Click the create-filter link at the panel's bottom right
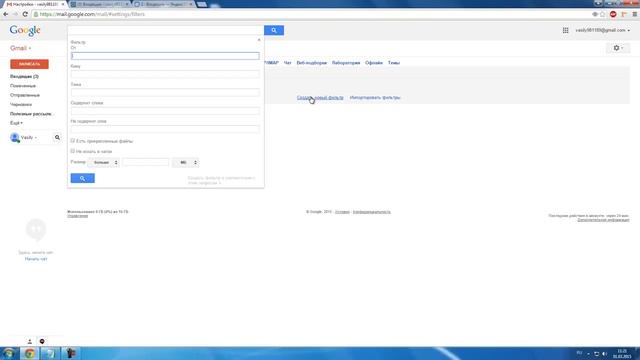 pyautogui.click(x=222, y=180)
